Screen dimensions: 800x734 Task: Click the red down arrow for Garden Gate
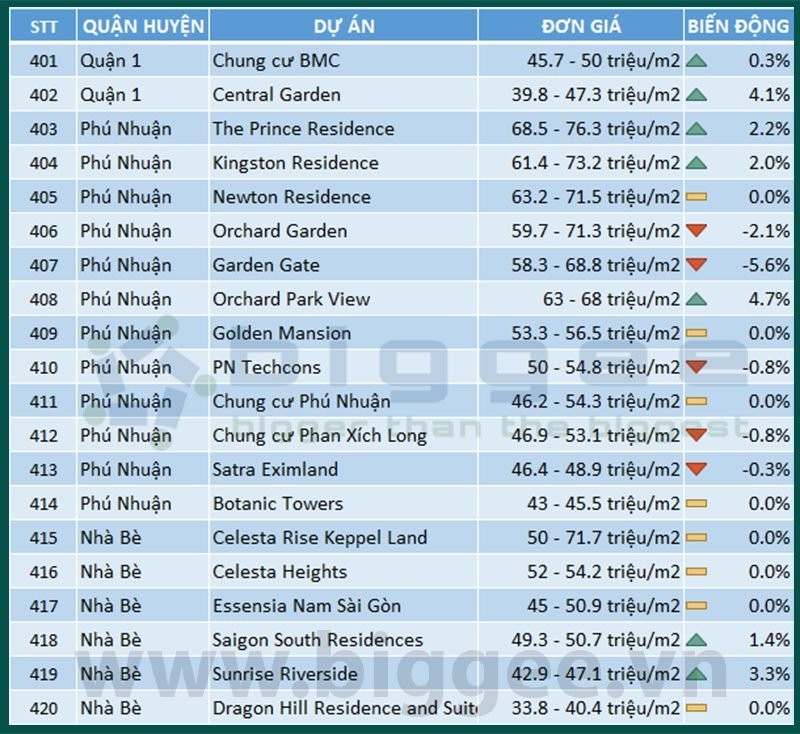point(696,265)
